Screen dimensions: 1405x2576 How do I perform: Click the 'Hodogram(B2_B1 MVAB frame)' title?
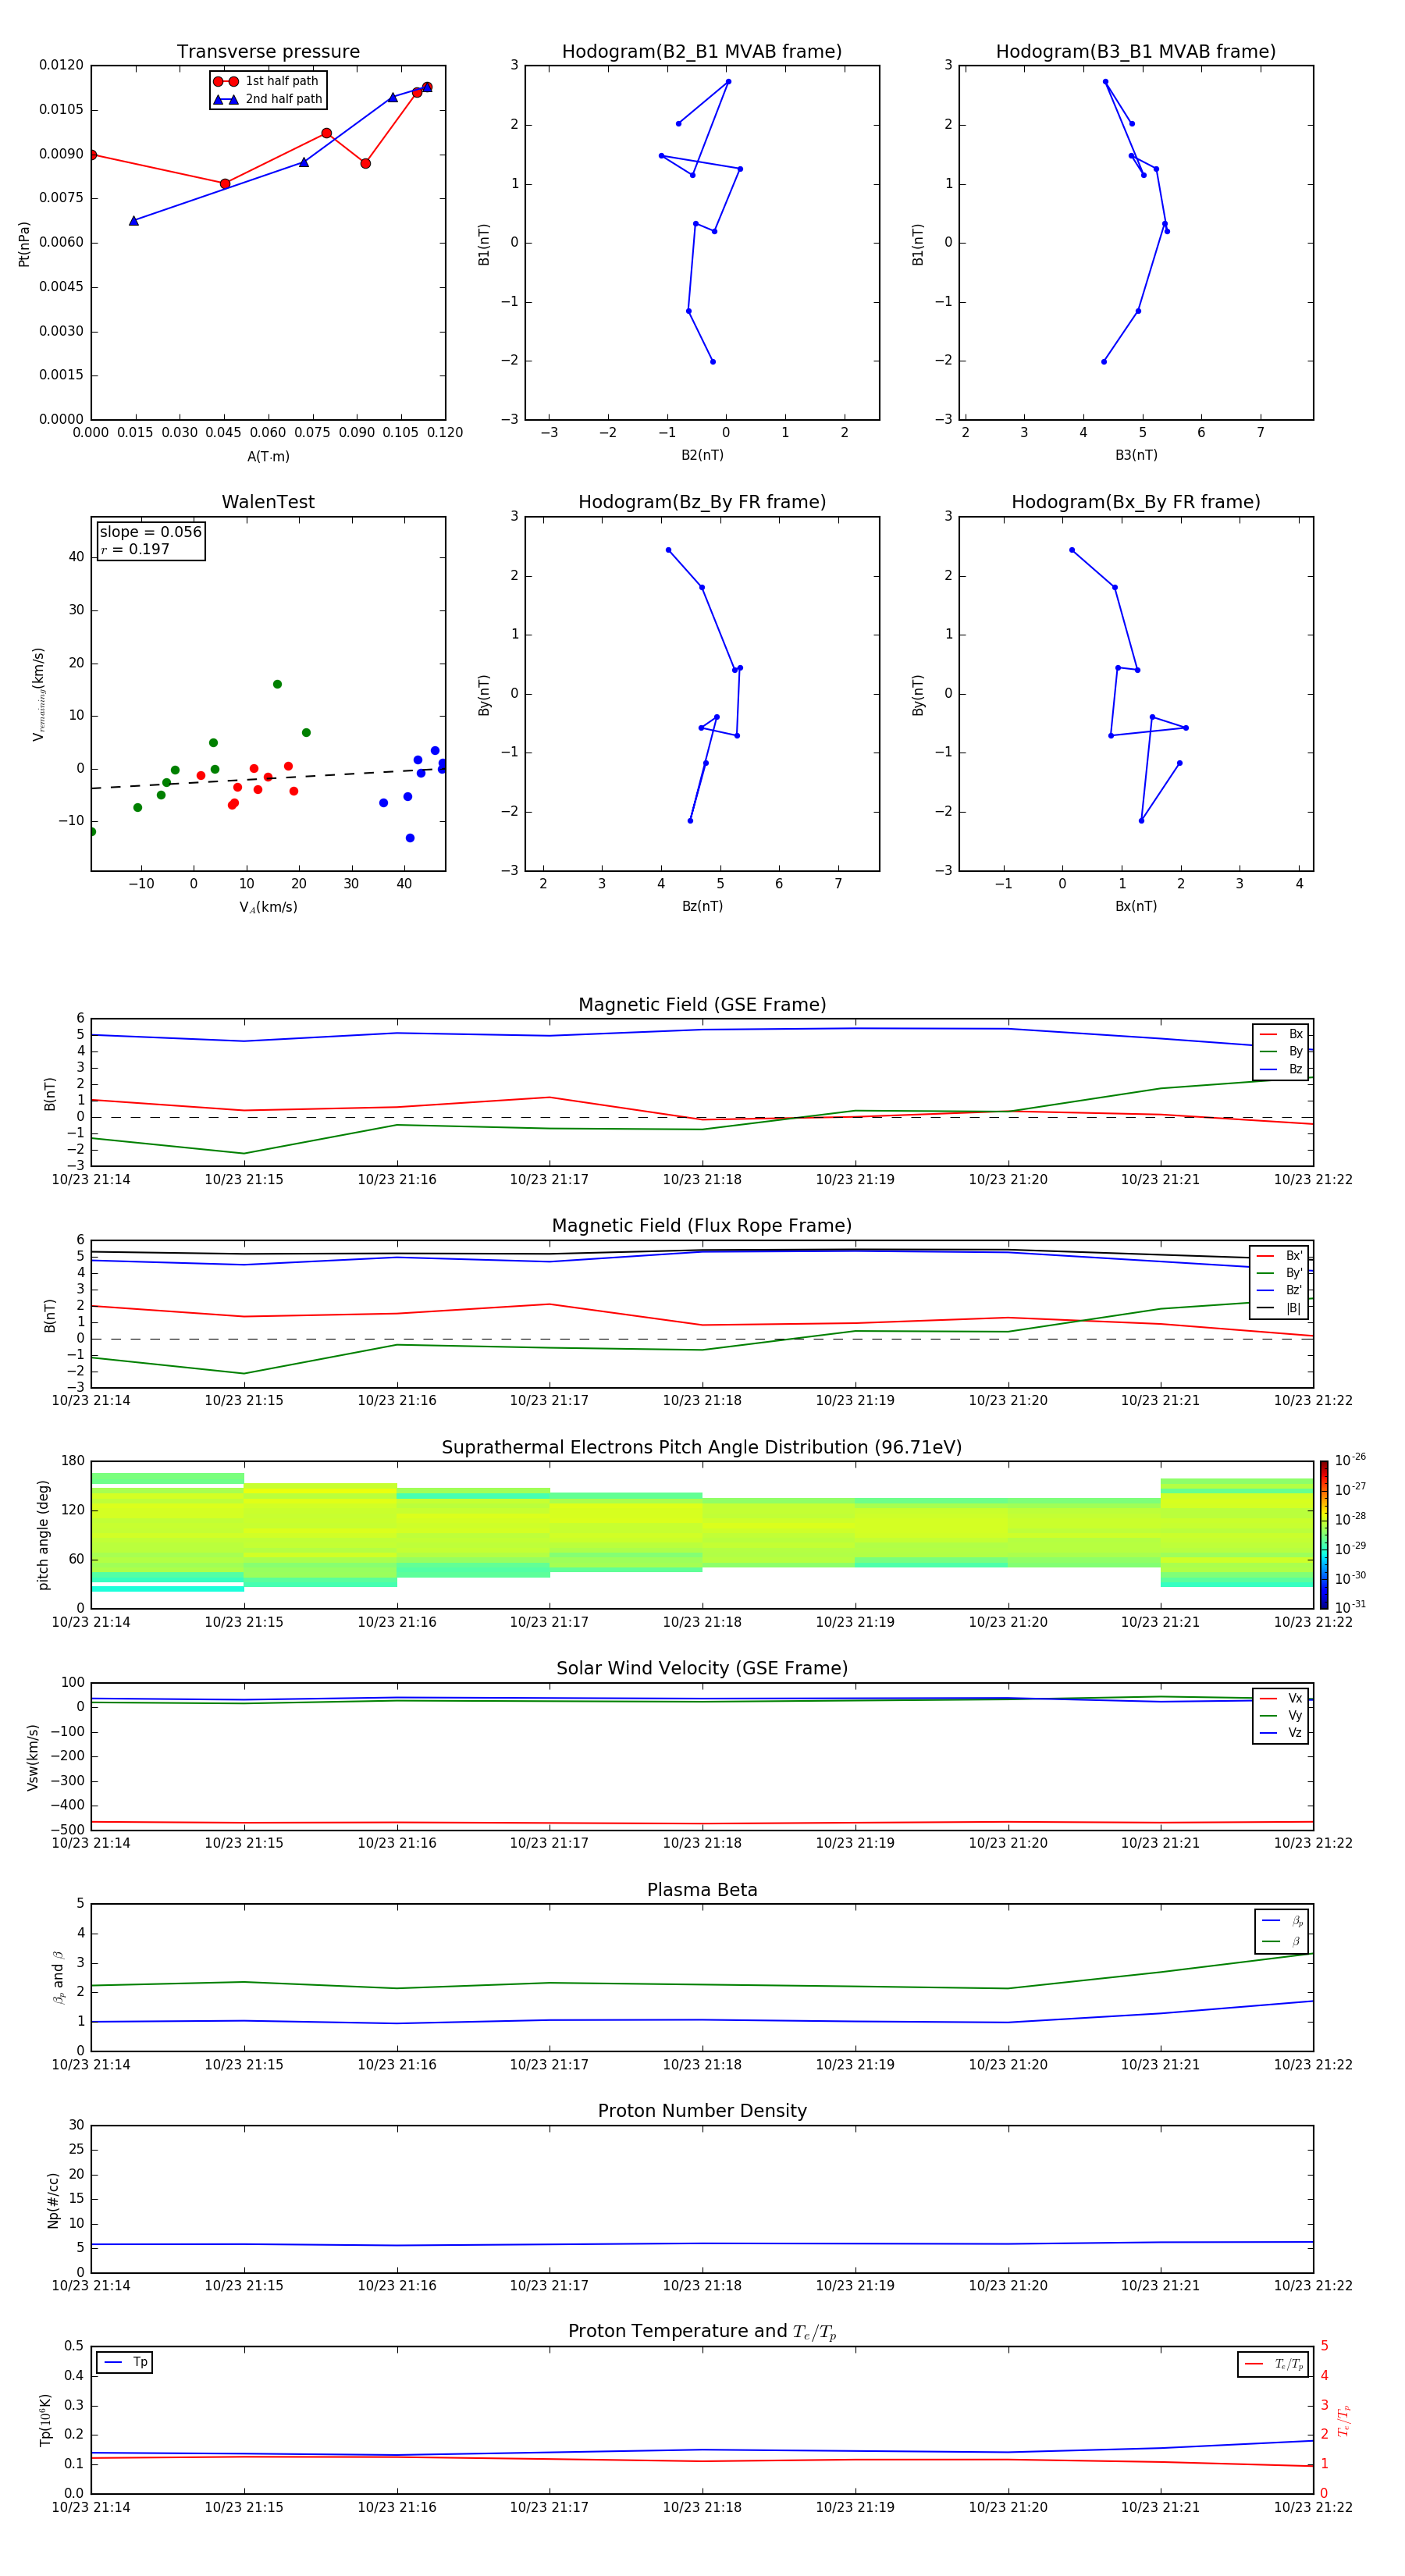(702, 52)
